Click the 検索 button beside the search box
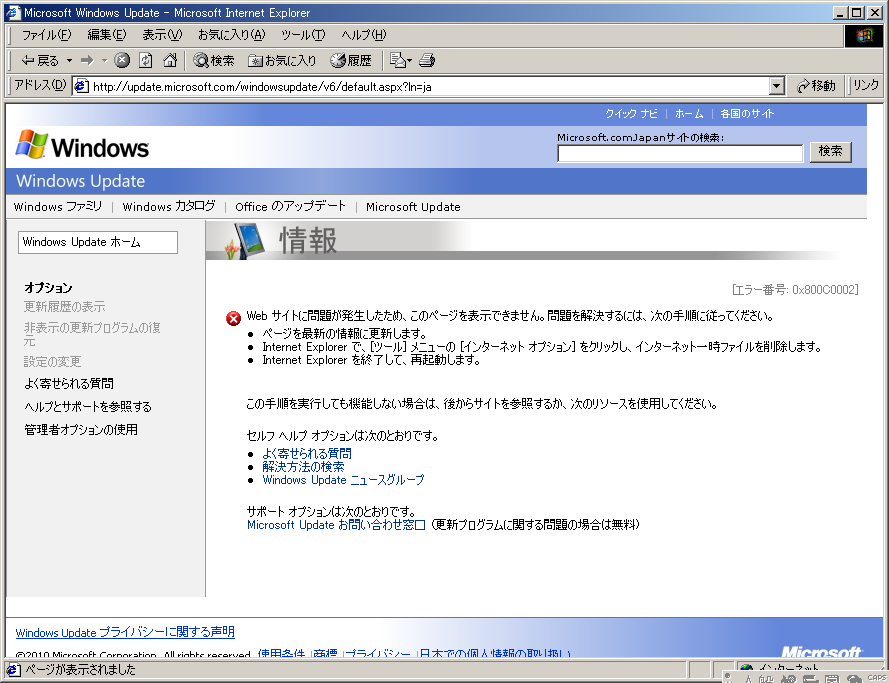The image size is (889, 683). [x=830, y=152]
